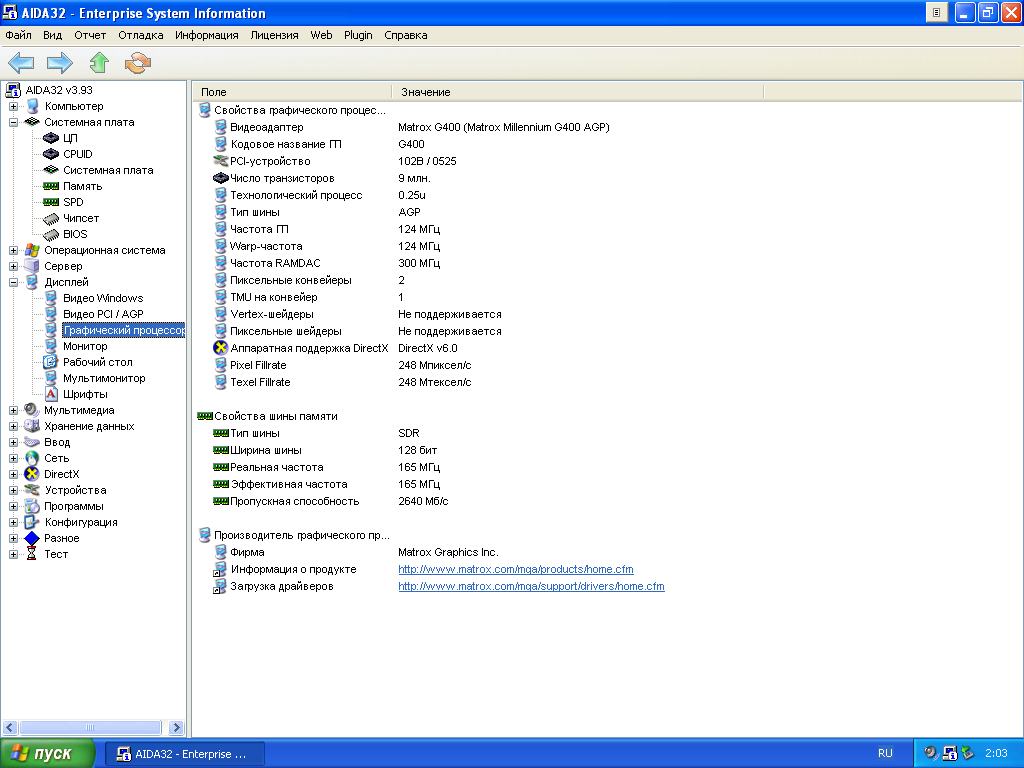1024x768 pixels.
Task: Select the SPD memory item
Action: click(x=73, y=202)
